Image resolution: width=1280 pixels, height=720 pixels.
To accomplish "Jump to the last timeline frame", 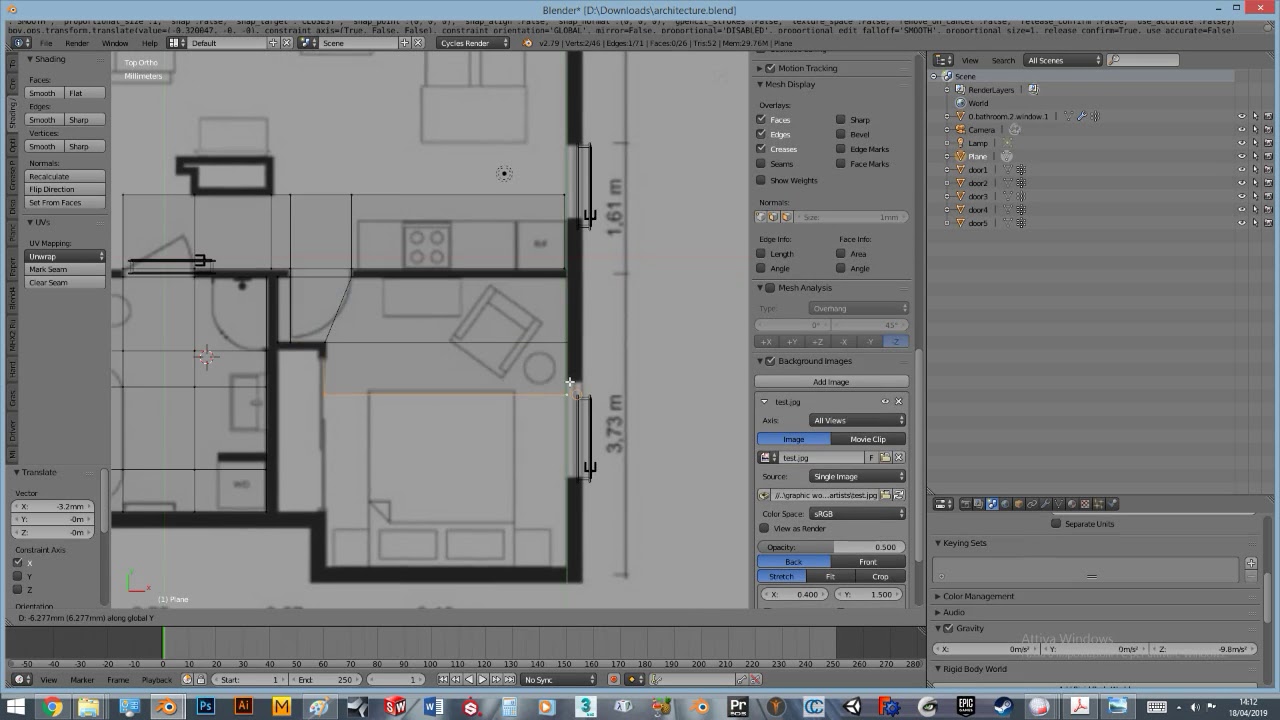I will coord(508,680).
